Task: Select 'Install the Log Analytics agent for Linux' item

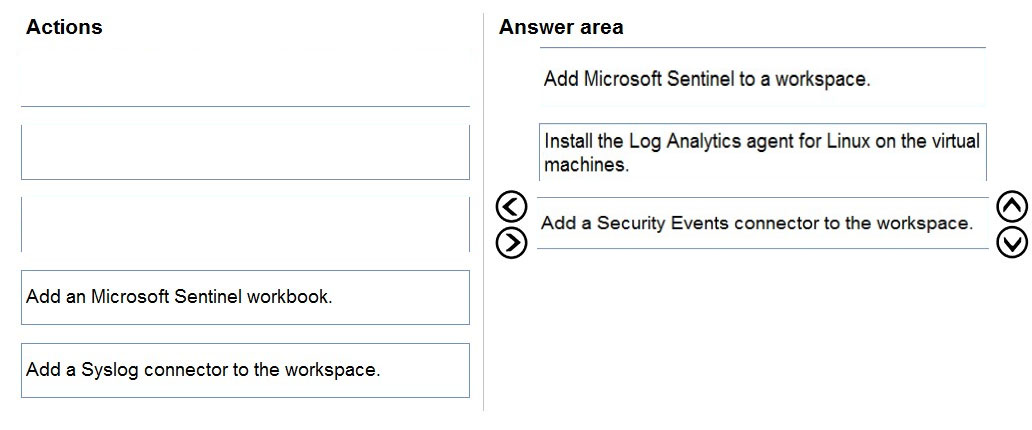Action: point(763,152)
